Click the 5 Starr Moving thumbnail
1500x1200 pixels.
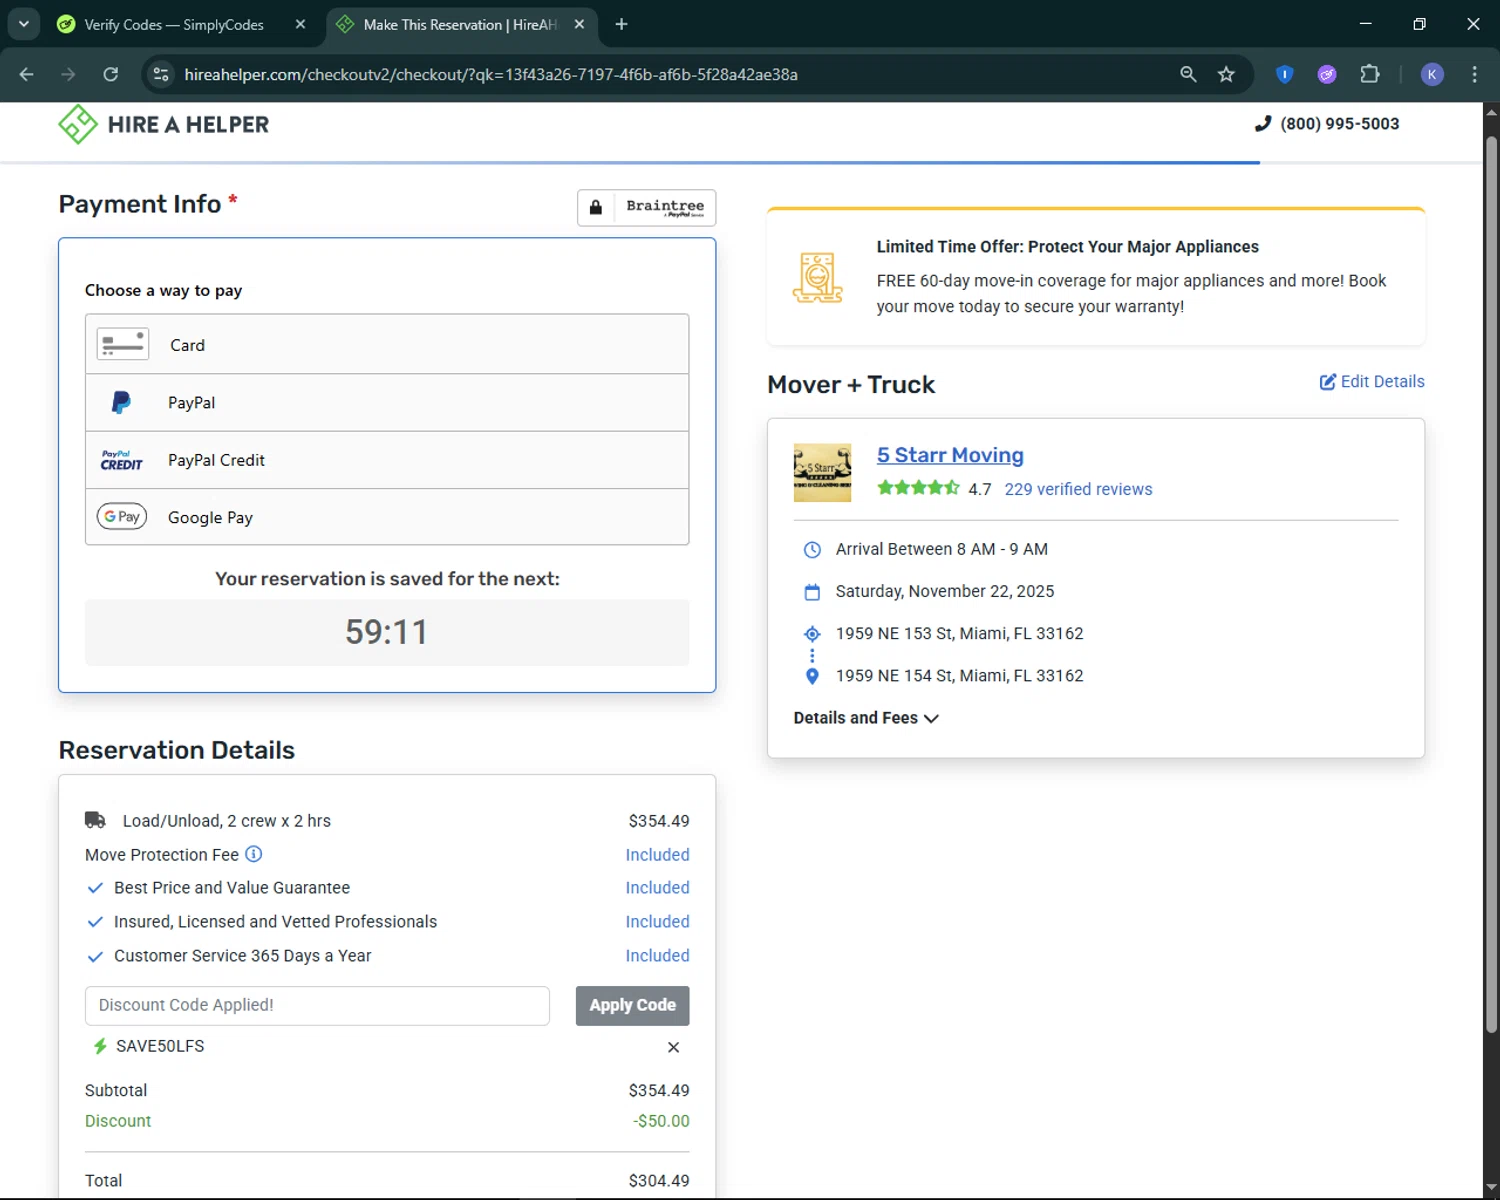point(822,473)
